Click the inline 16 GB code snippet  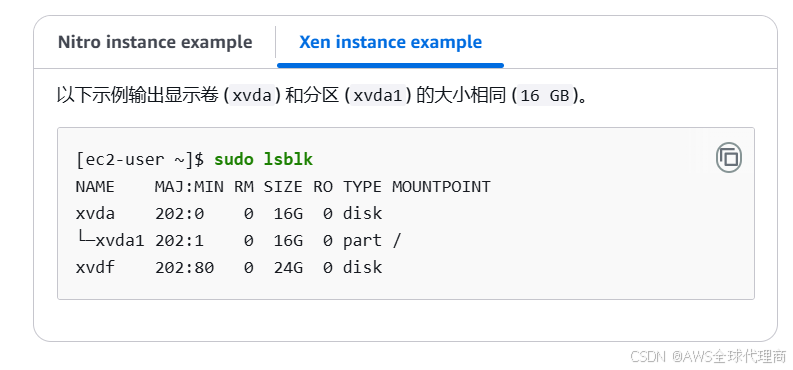click(x=545, y=96)
